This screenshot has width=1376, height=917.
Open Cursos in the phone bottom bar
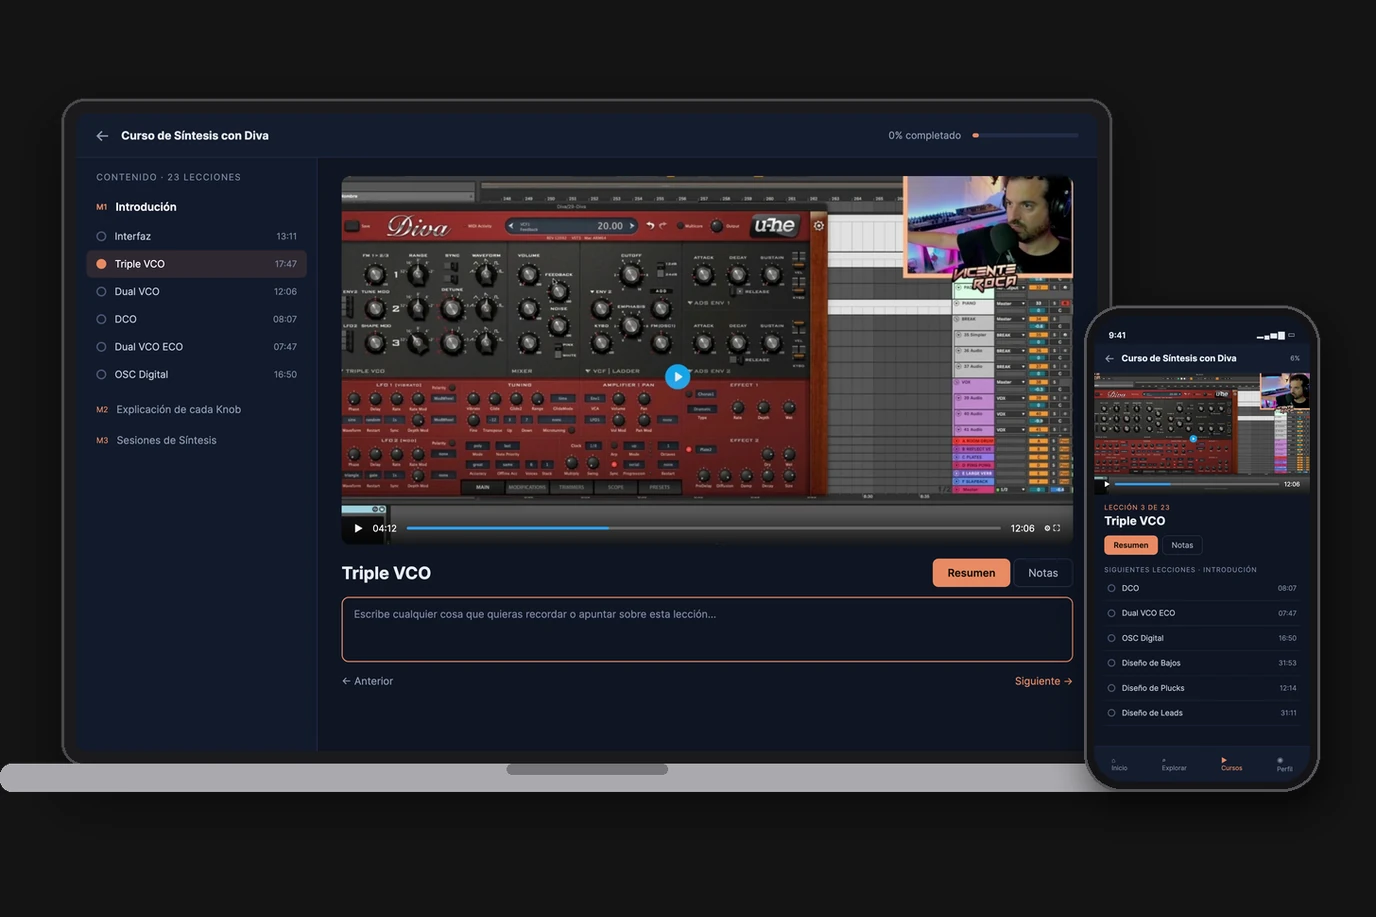[1231, 764]
